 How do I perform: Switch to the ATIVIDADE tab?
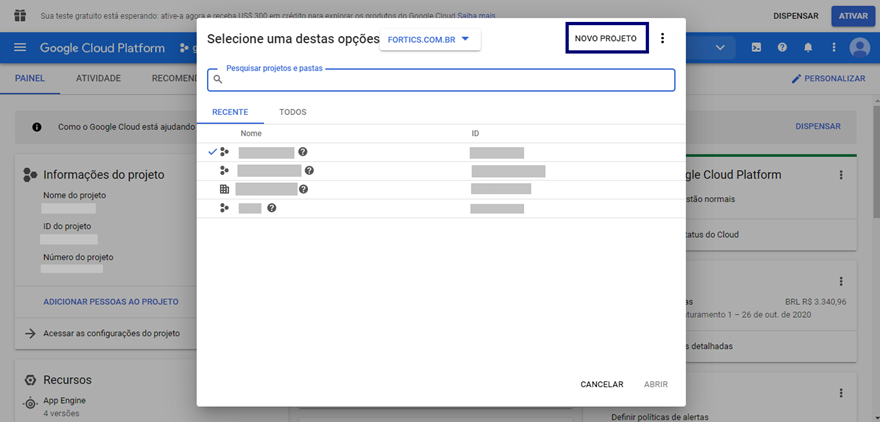point(98,79)
